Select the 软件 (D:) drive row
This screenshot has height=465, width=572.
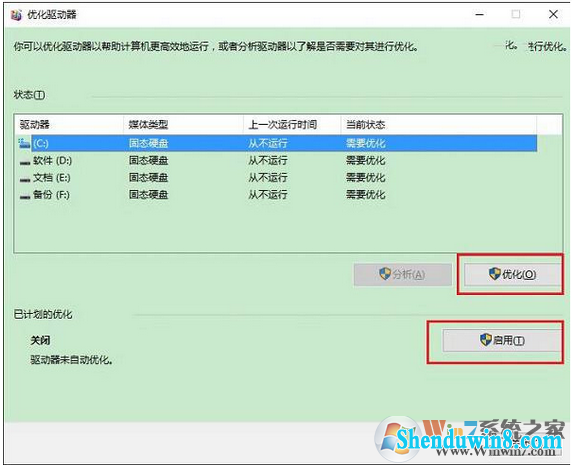point(277,160)
